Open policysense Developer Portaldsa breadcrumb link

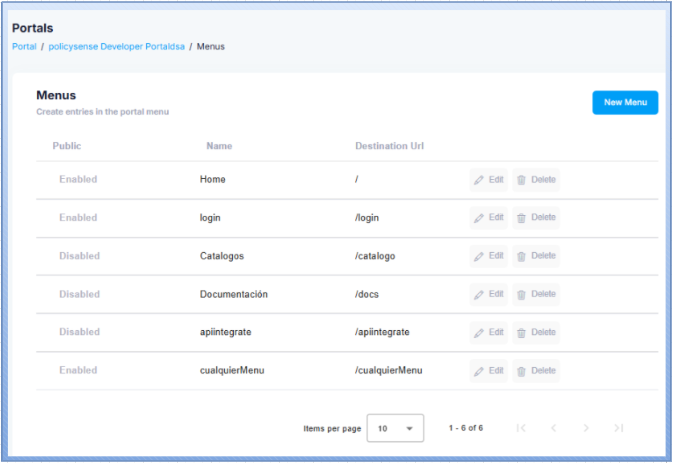(x=116, y=47)
